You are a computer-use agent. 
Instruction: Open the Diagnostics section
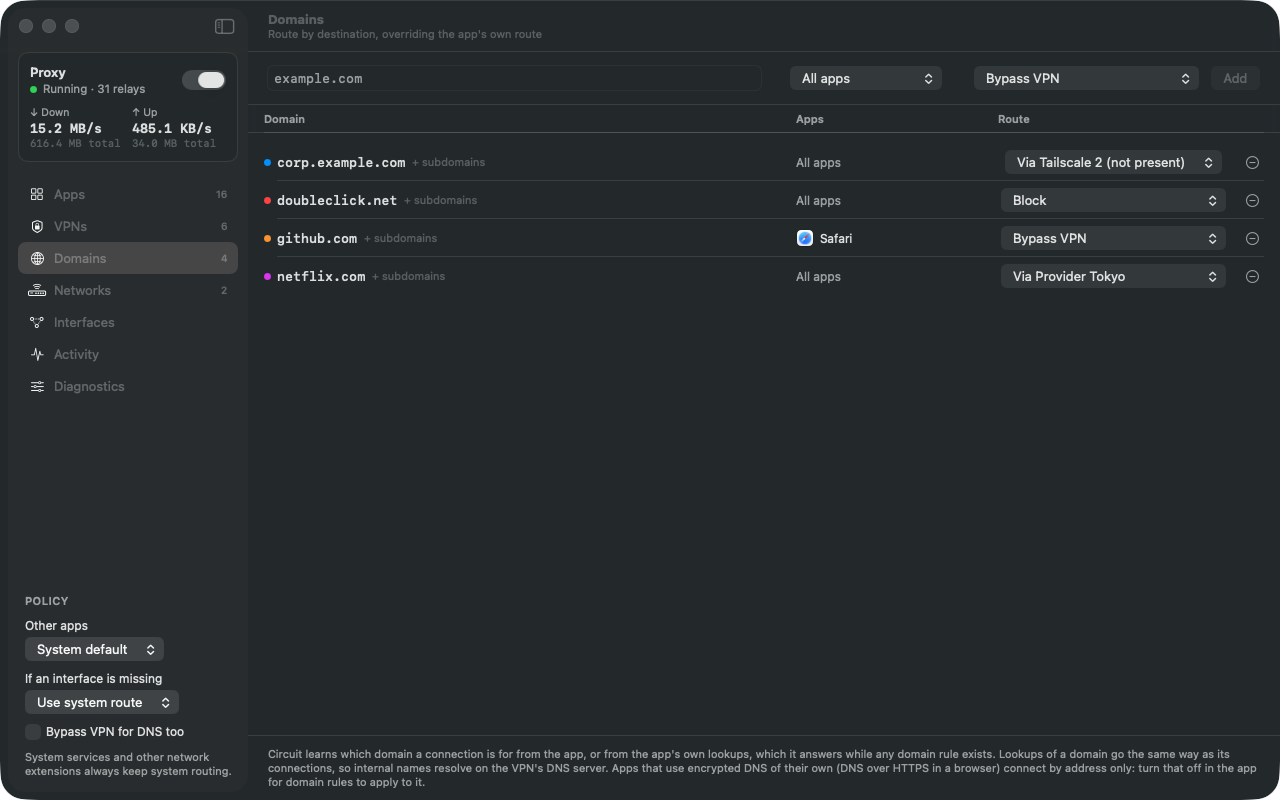coord(128,386)
